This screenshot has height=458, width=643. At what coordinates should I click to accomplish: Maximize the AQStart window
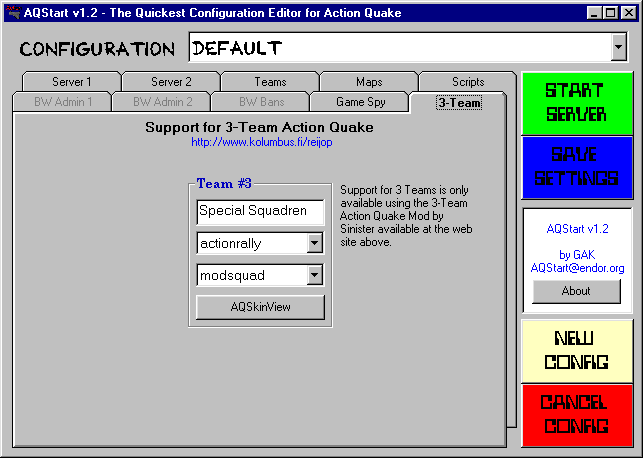click(611, 13)
